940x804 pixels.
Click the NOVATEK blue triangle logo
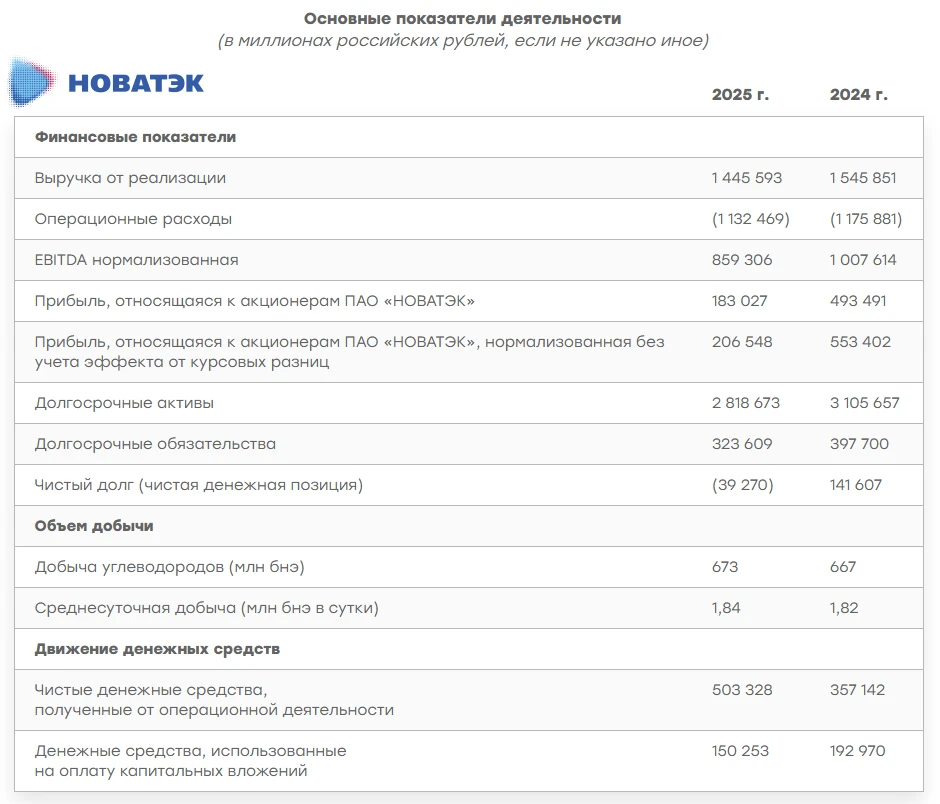pyautogui.click(x=32, y=82)
